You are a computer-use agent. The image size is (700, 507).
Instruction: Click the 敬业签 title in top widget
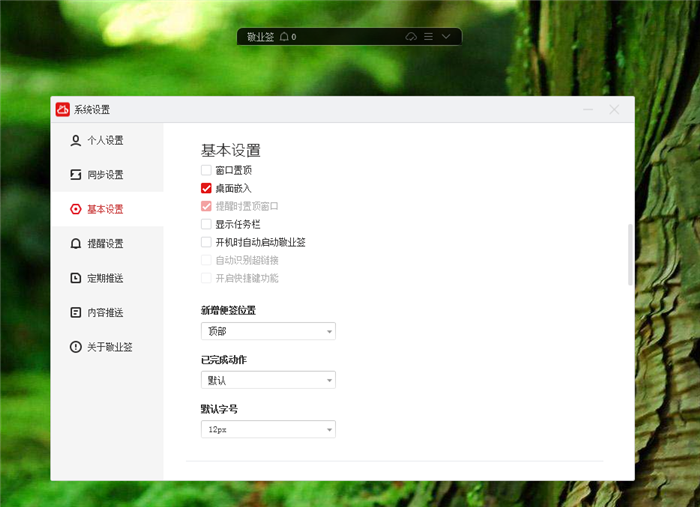(260, 37)
